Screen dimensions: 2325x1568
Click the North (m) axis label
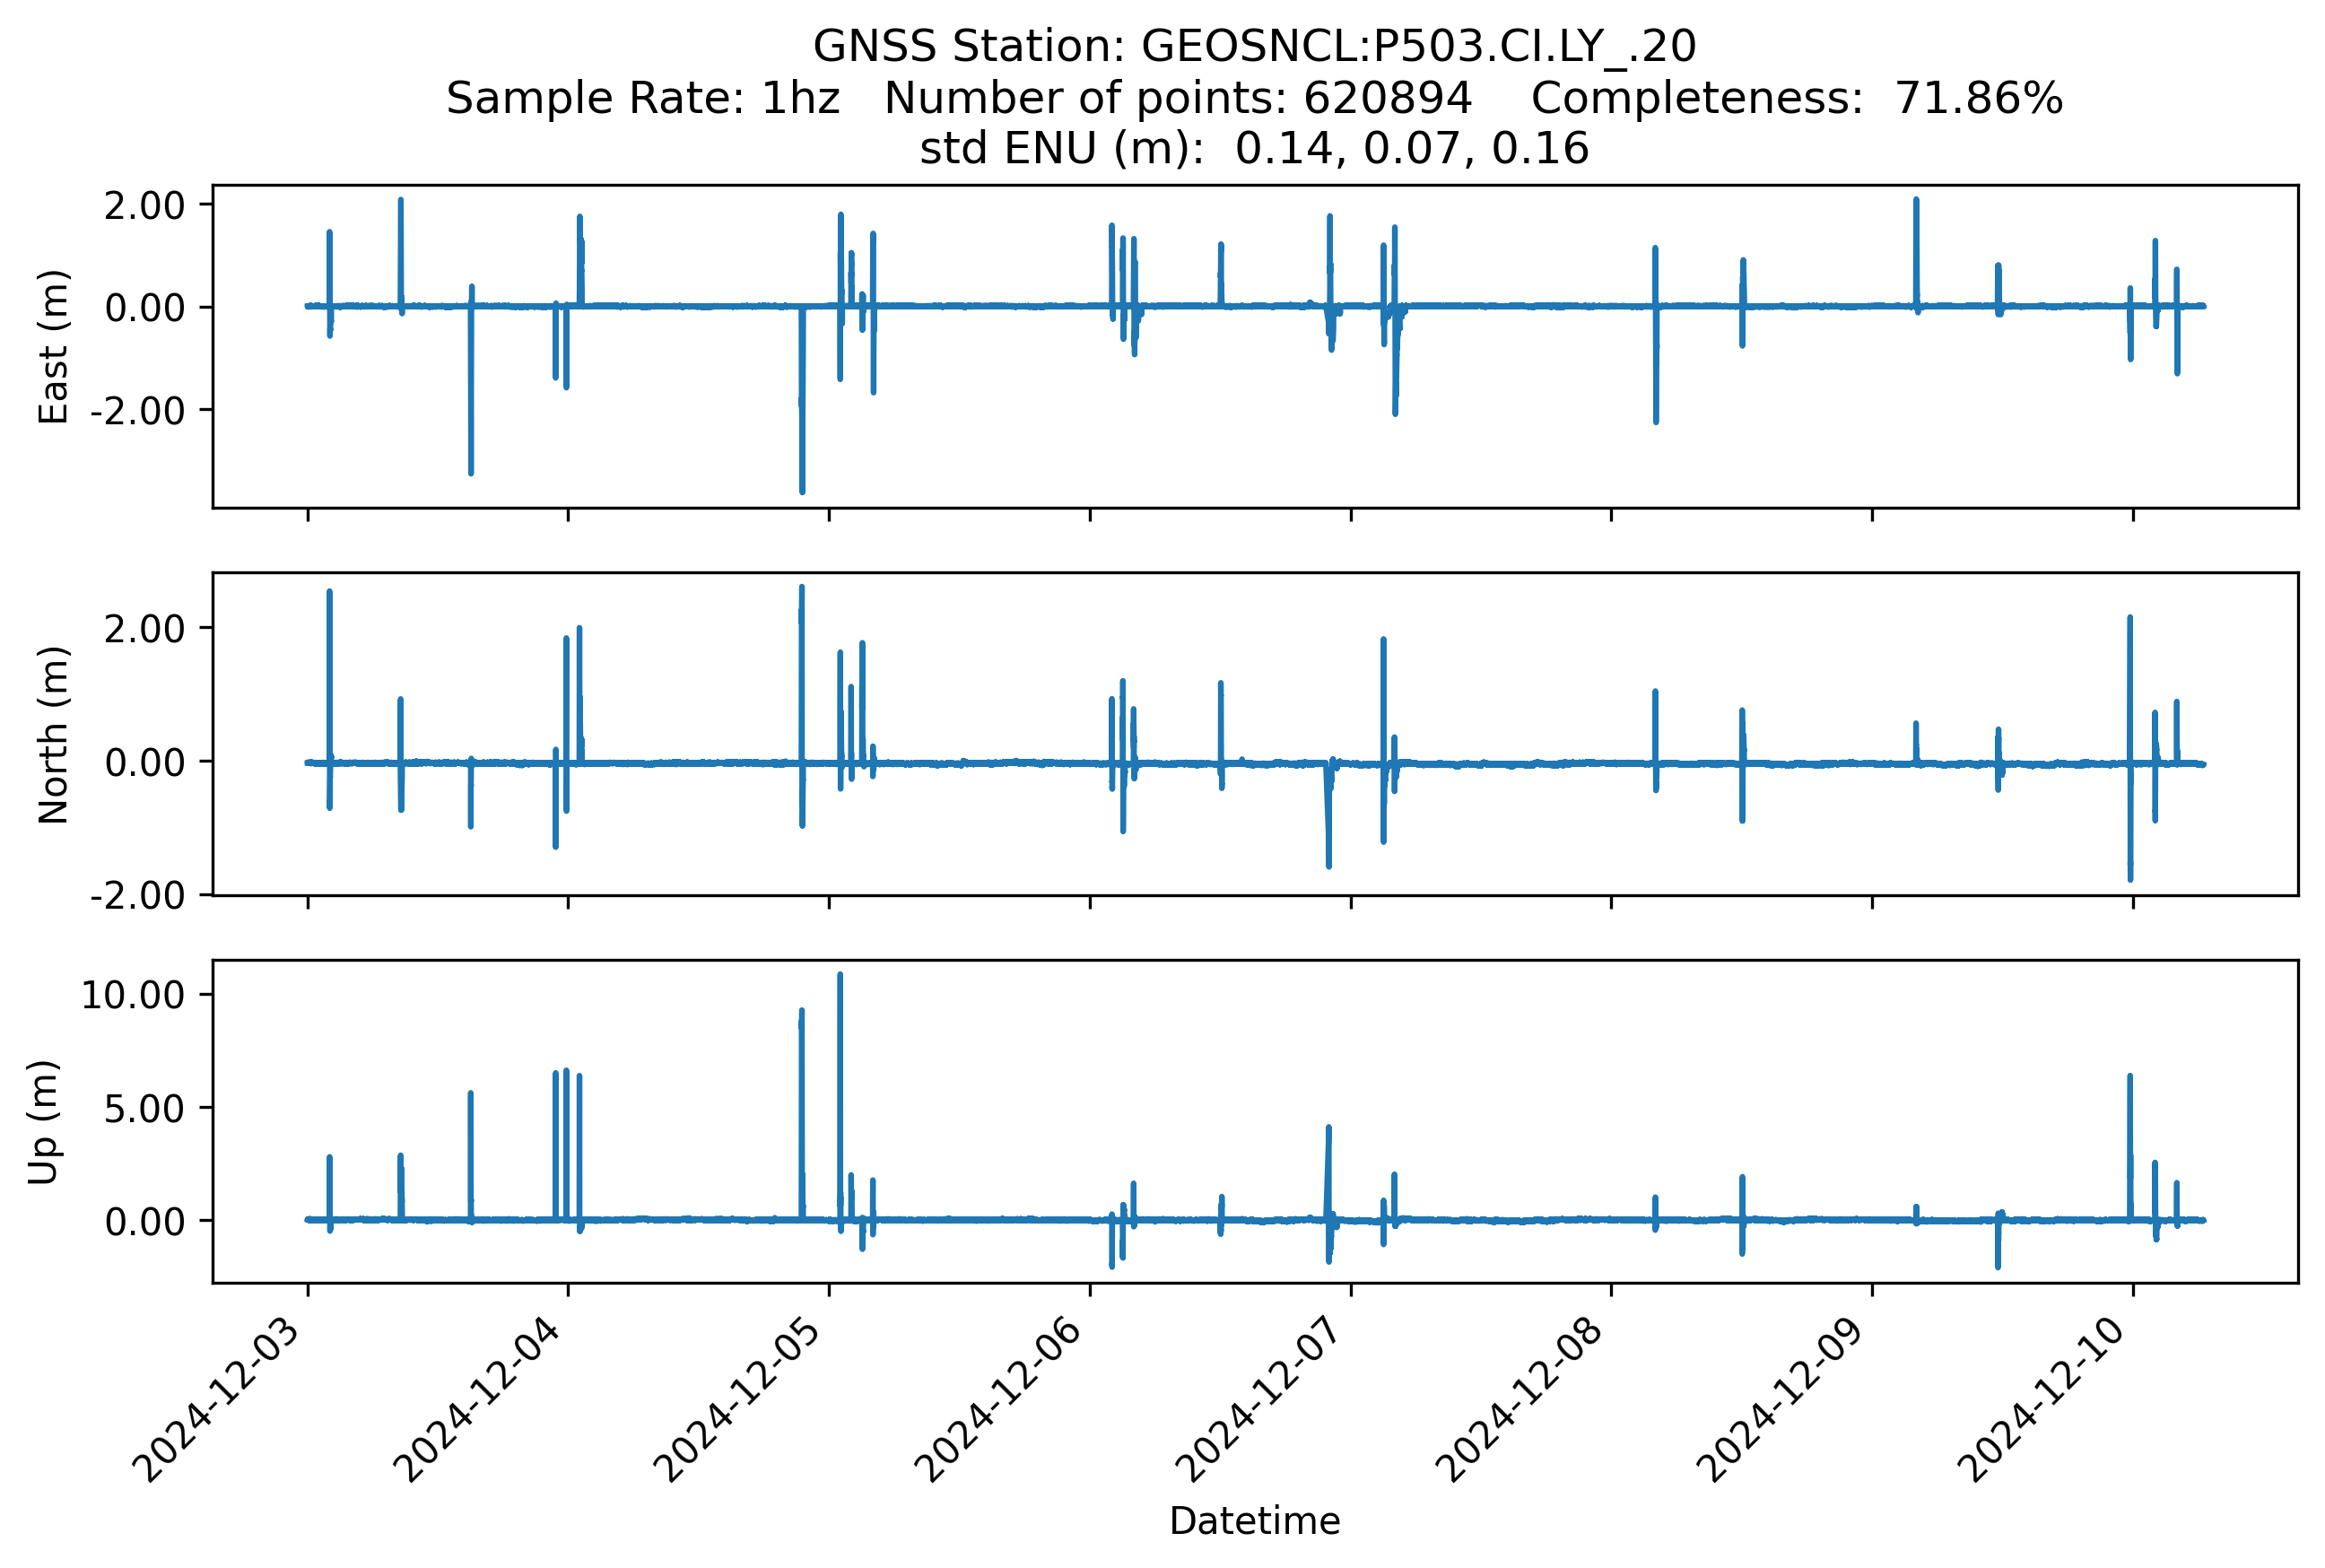54,735
